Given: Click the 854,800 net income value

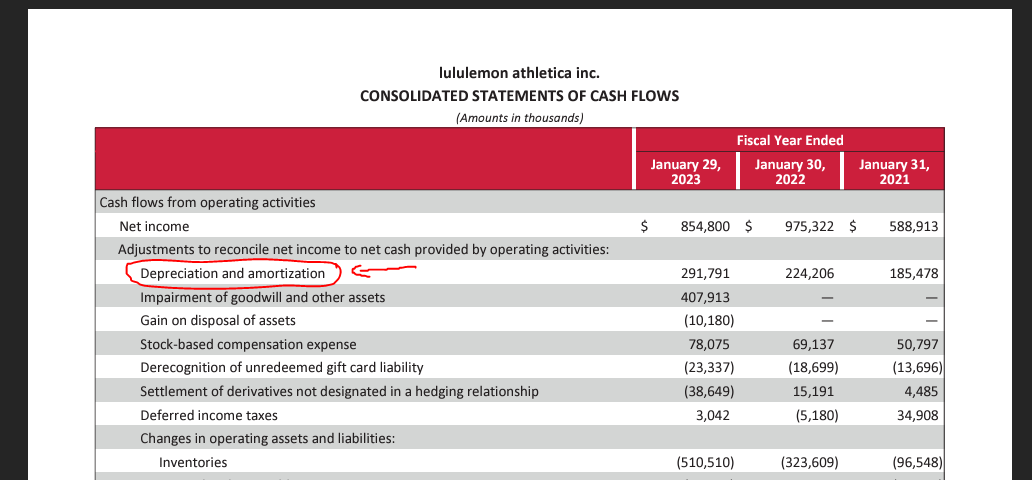Looking at the screenshot, I should pyautogui.click(x=705, y=227).
